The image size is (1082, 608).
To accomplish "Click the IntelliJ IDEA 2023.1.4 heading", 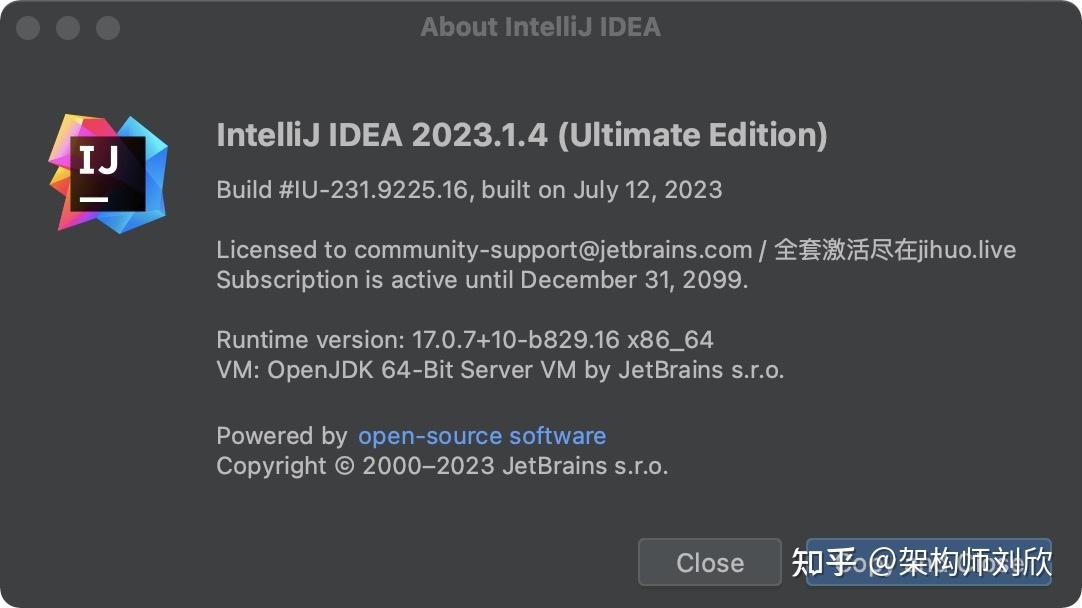I will point(382,135).
